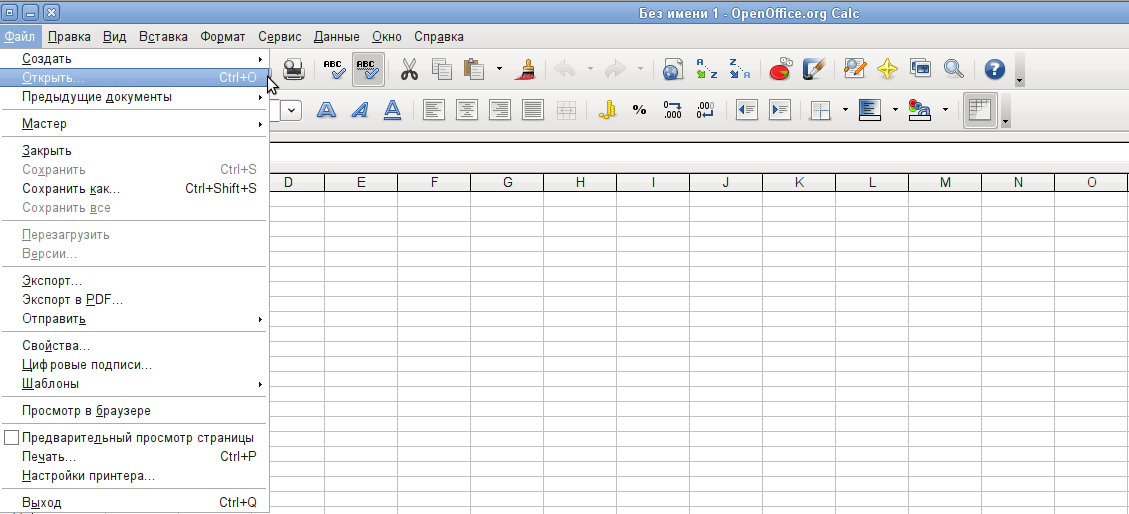This screenshot has width=1129, height=514.
Task: Justify cell text
Action: pos(532,110)
